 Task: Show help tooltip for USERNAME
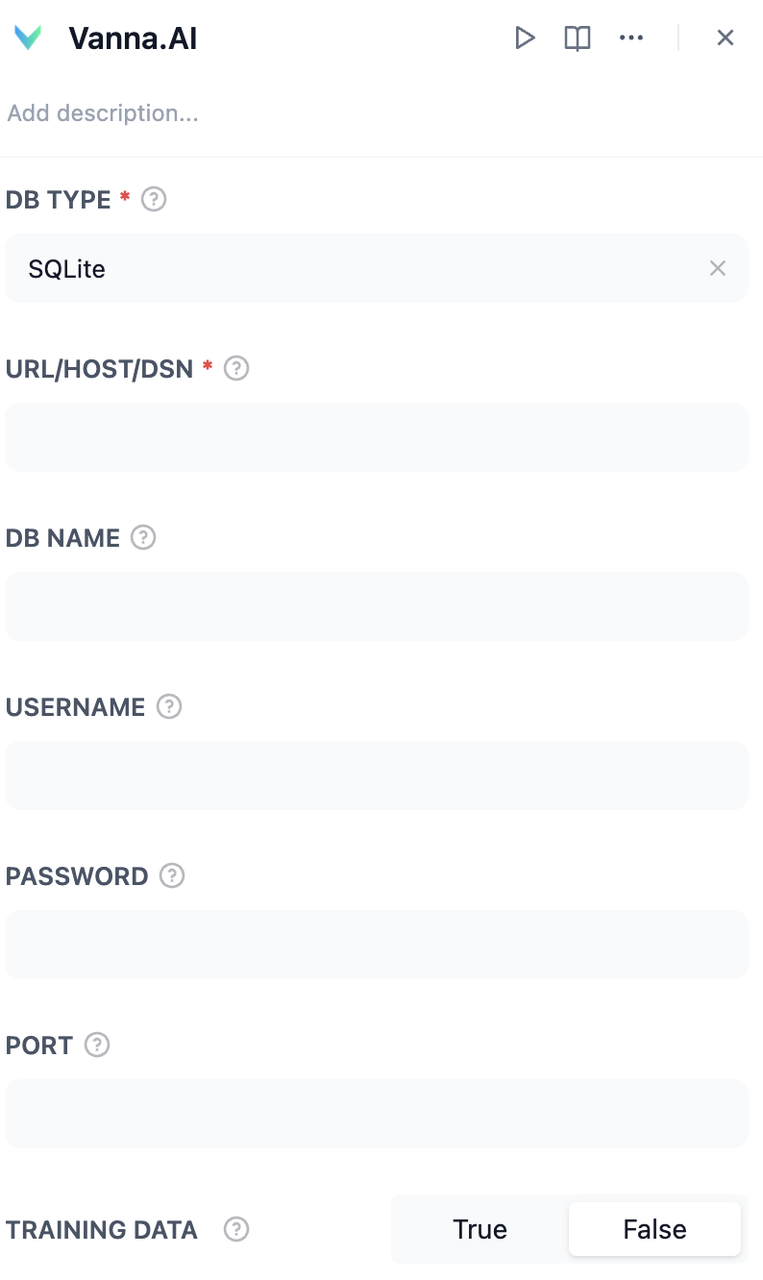click(169, 706)
